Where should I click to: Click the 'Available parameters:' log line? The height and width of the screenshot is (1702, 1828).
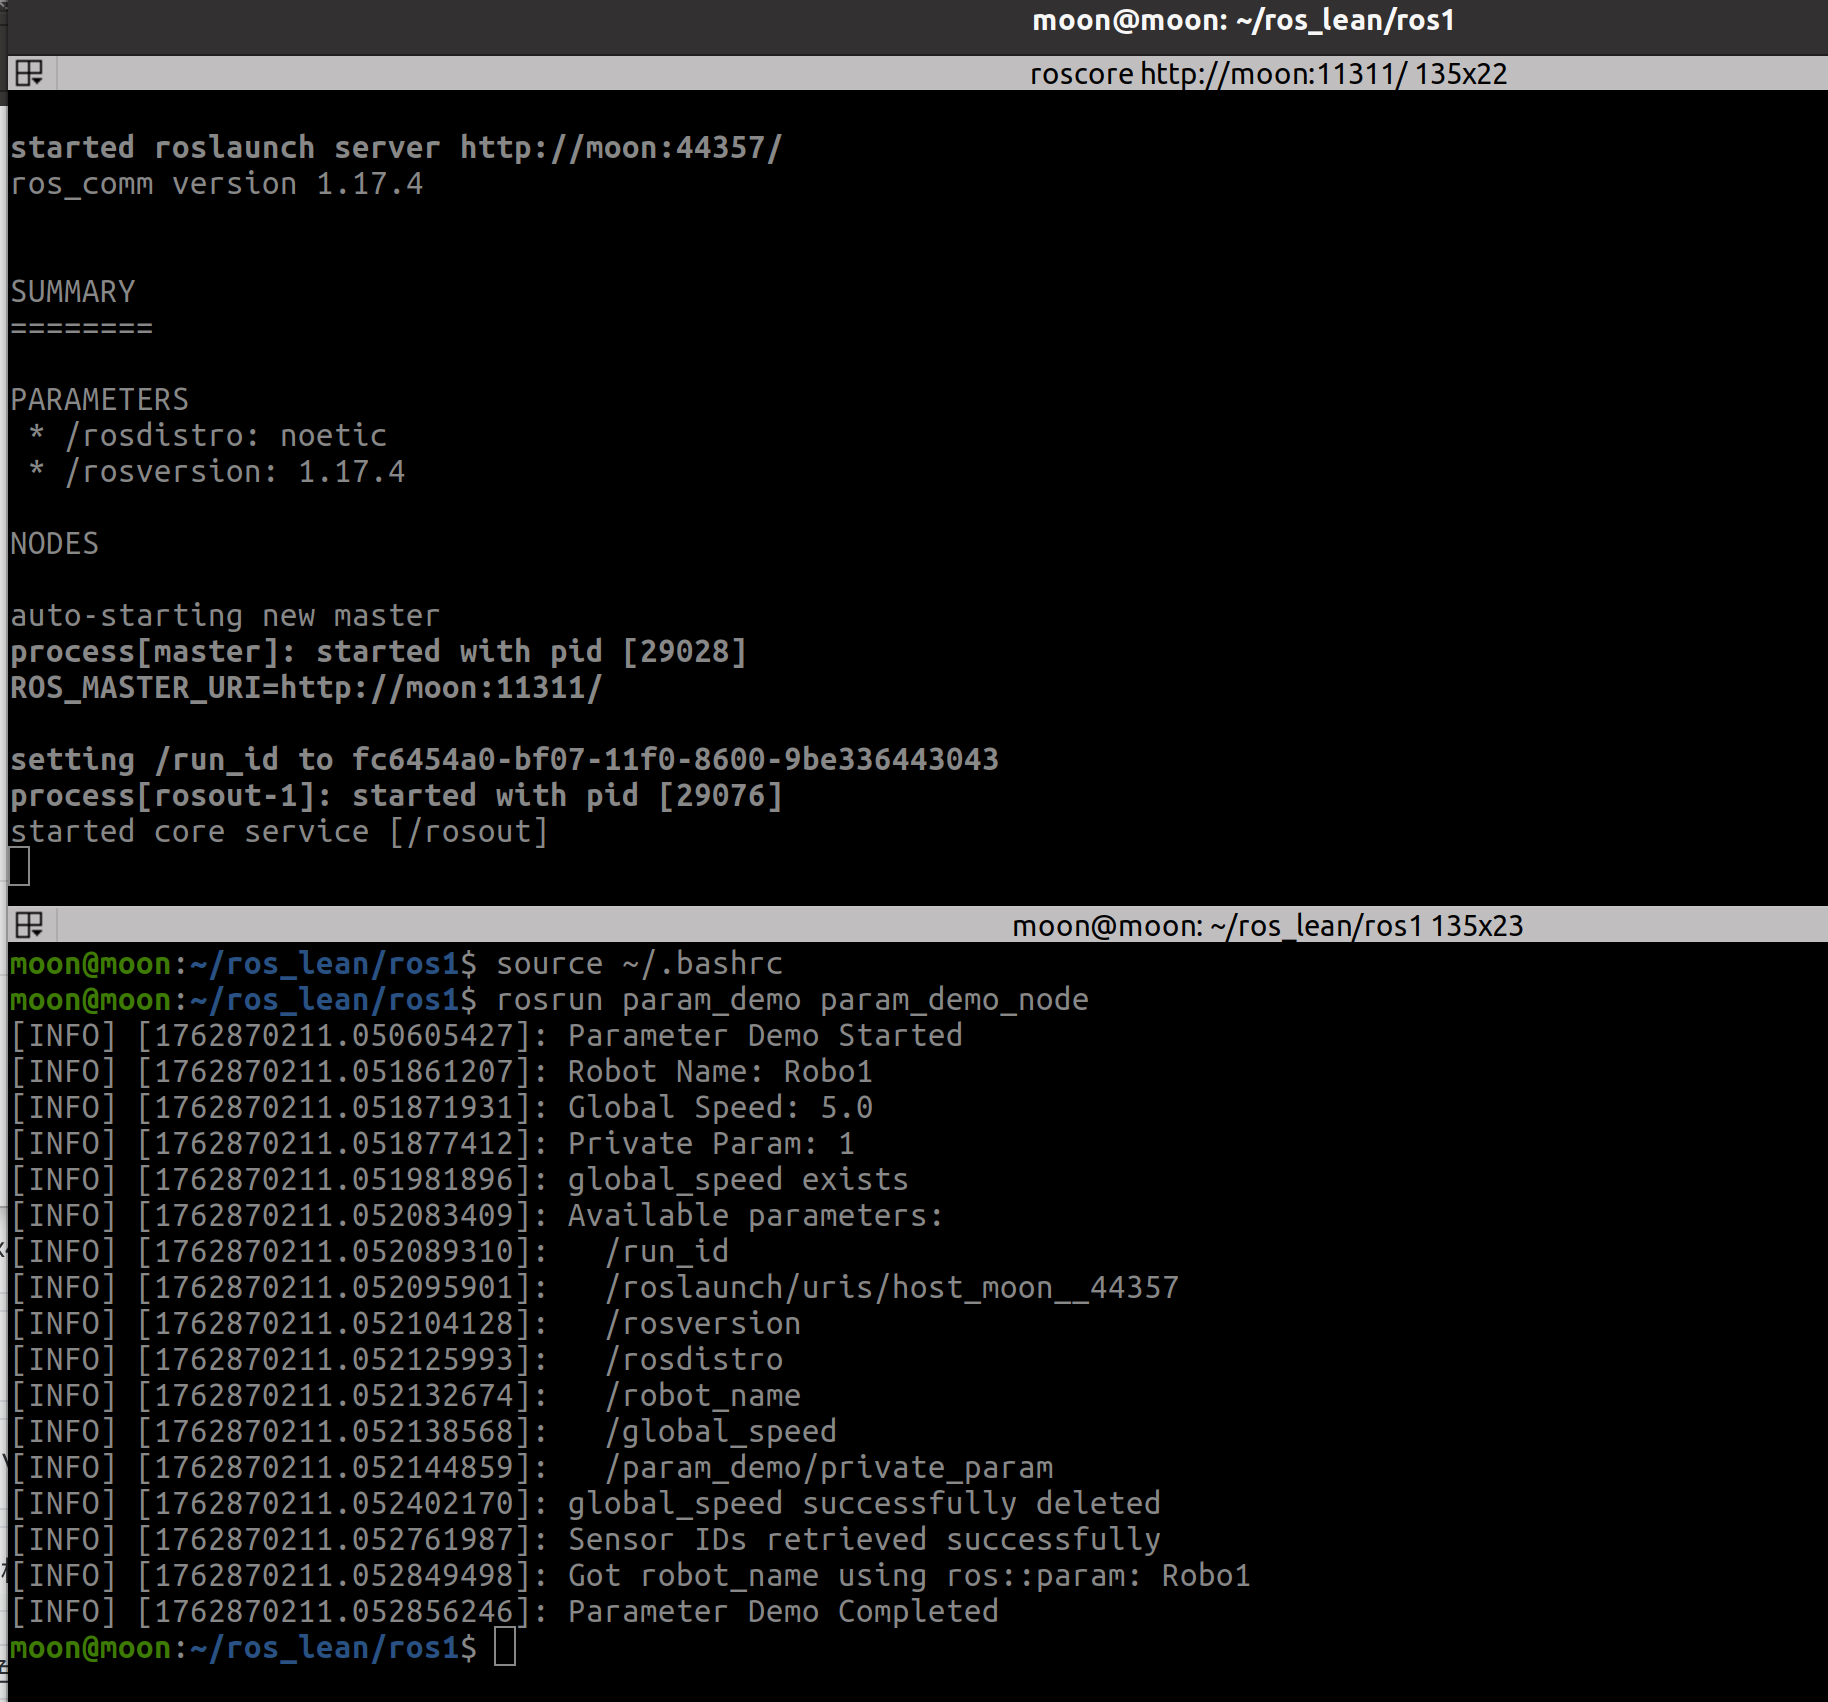click(x=756, y=1216)
